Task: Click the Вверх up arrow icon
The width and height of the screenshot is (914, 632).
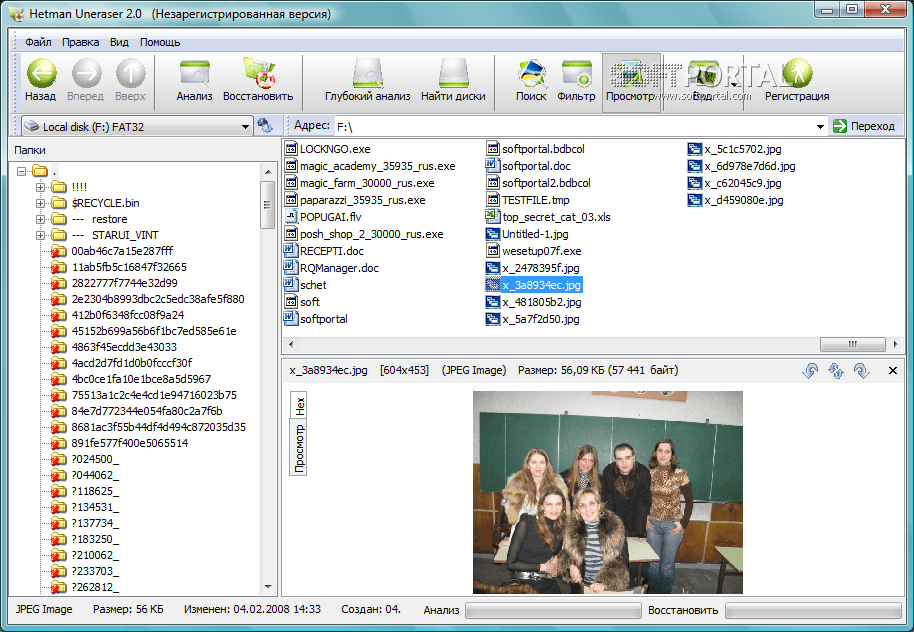Action: point(130,74)
